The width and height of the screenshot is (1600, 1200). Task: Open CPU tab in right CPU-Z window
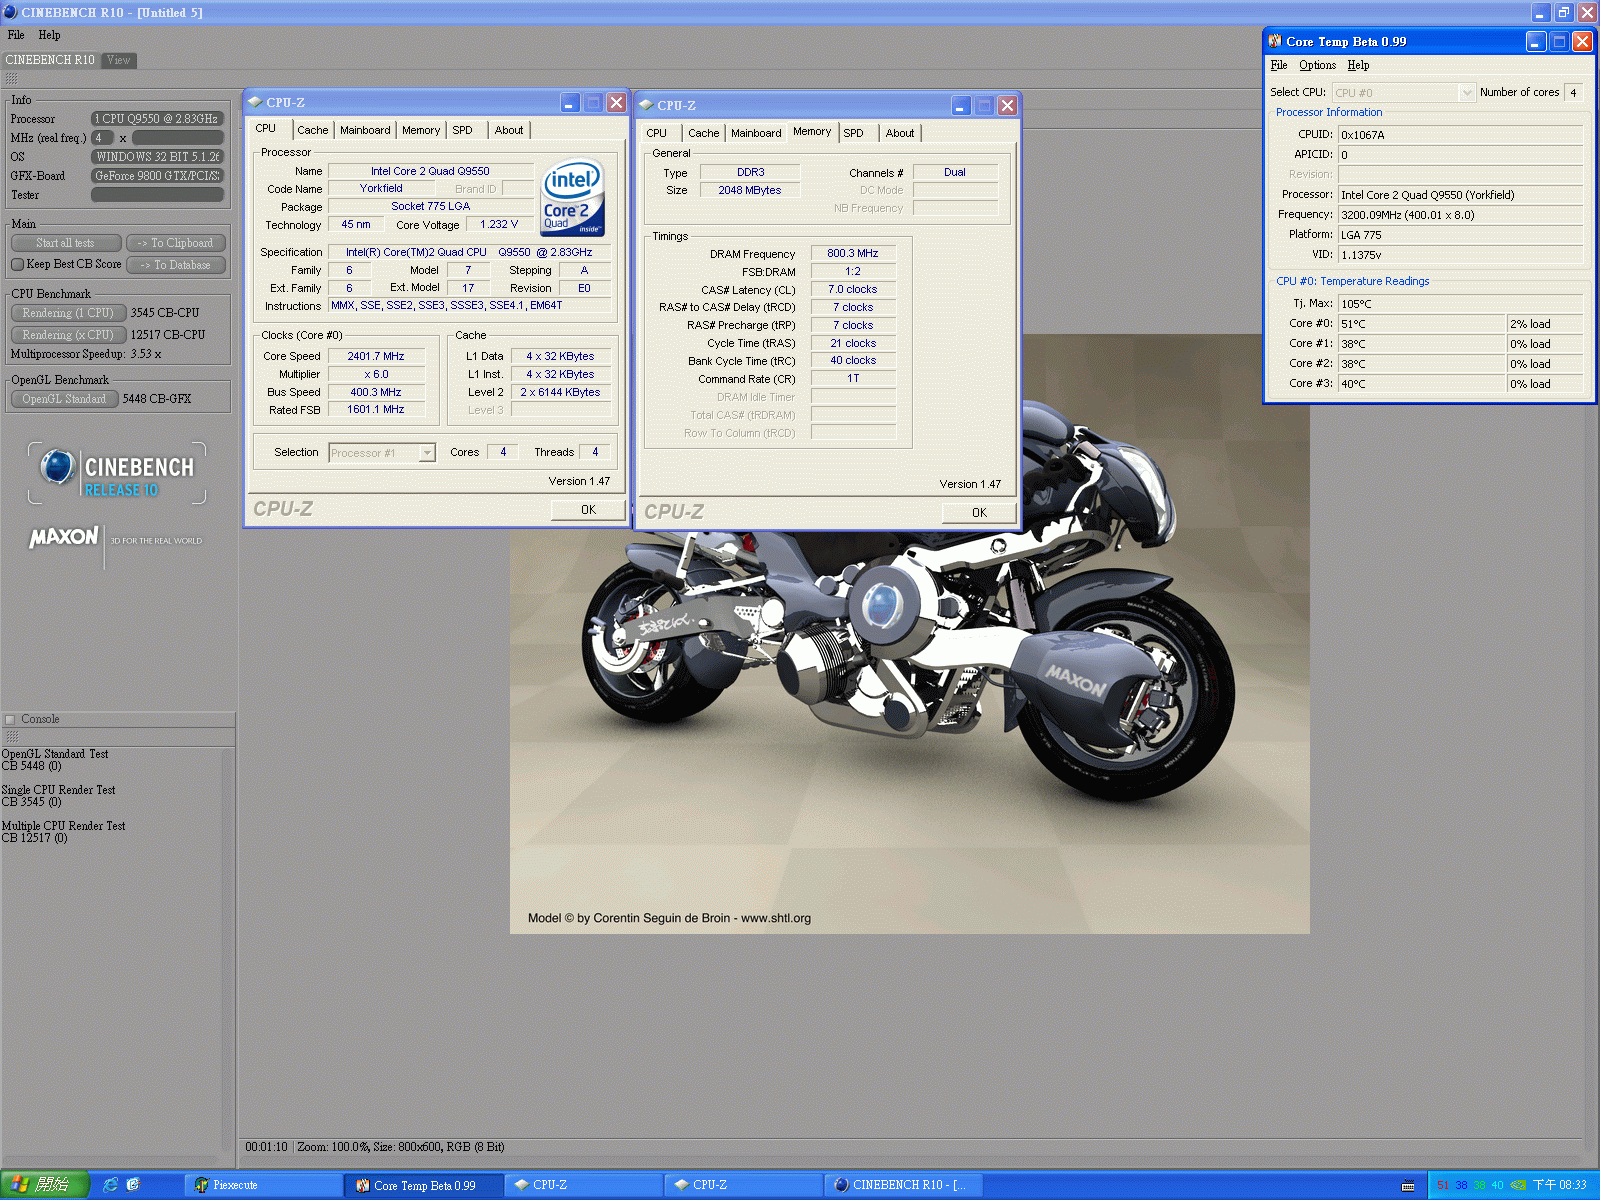(657, 133)
